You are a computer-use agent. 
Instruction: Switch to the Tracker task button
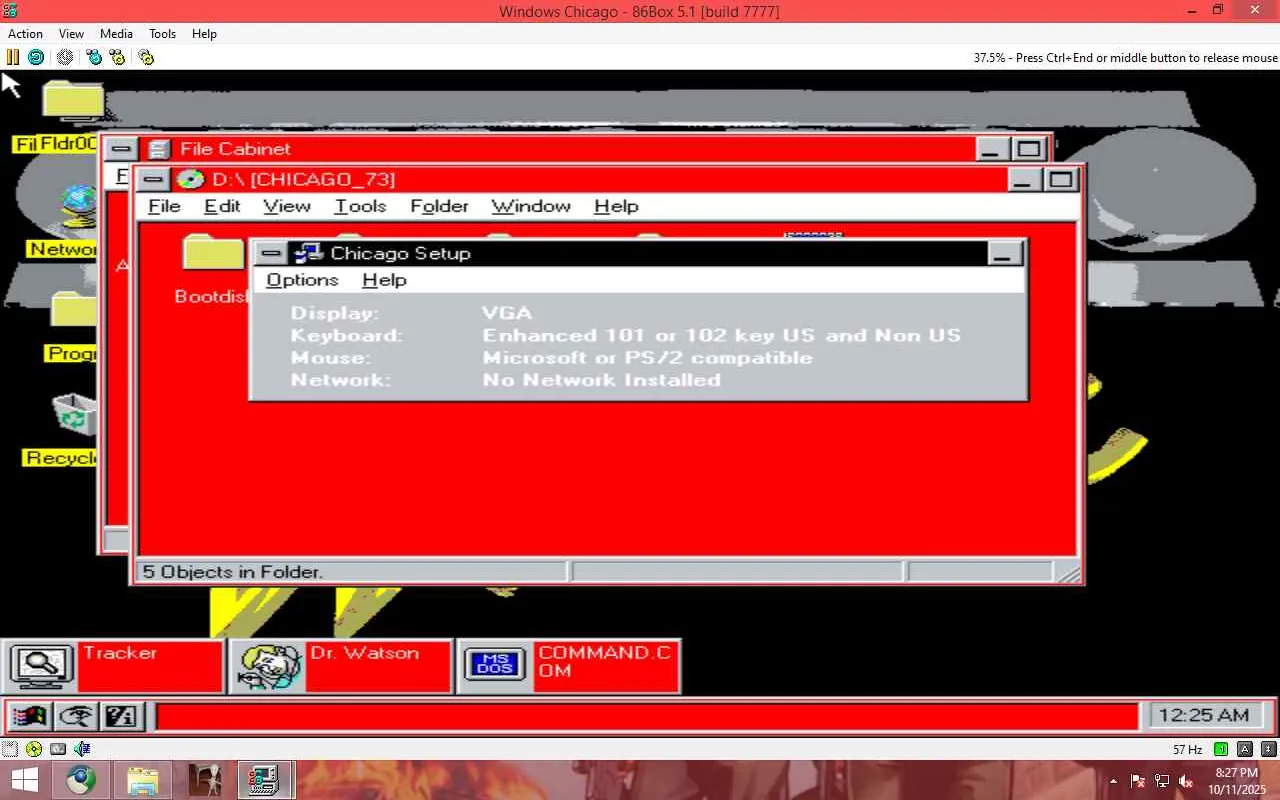tap(113, 666)
